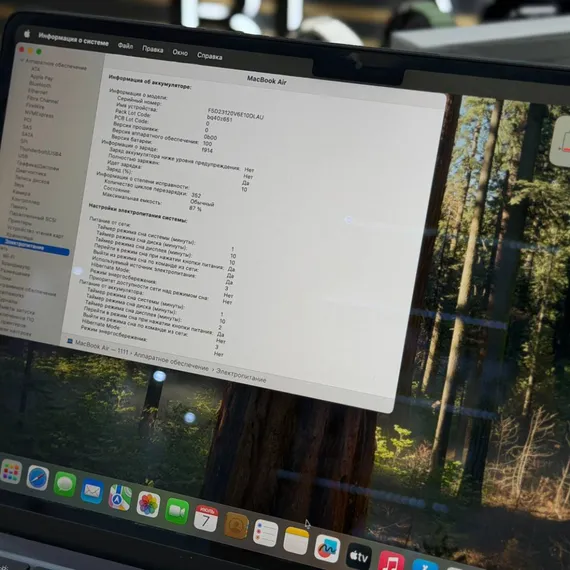Open the Справка menu
The height and width of the screenshot is (570, 570).
tap(210, 56)
